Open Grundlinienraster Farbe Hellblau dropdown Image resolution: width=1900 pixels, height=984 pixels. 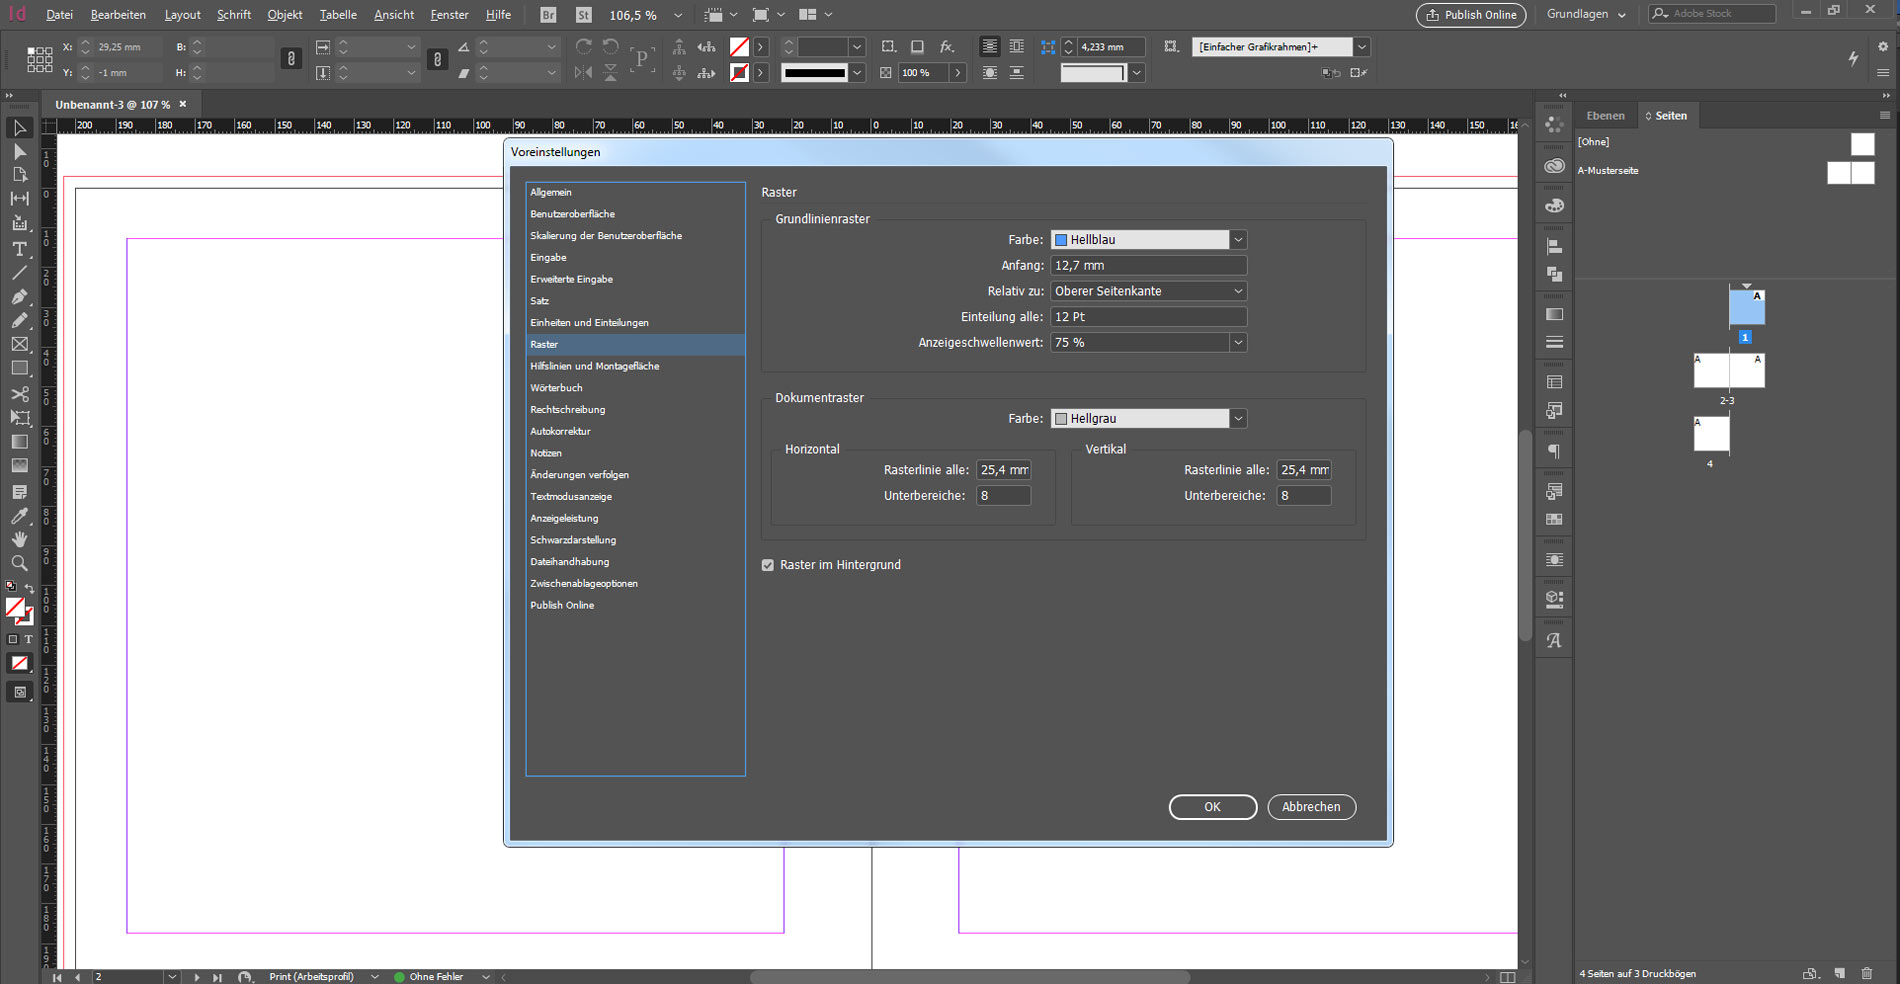1238,240
